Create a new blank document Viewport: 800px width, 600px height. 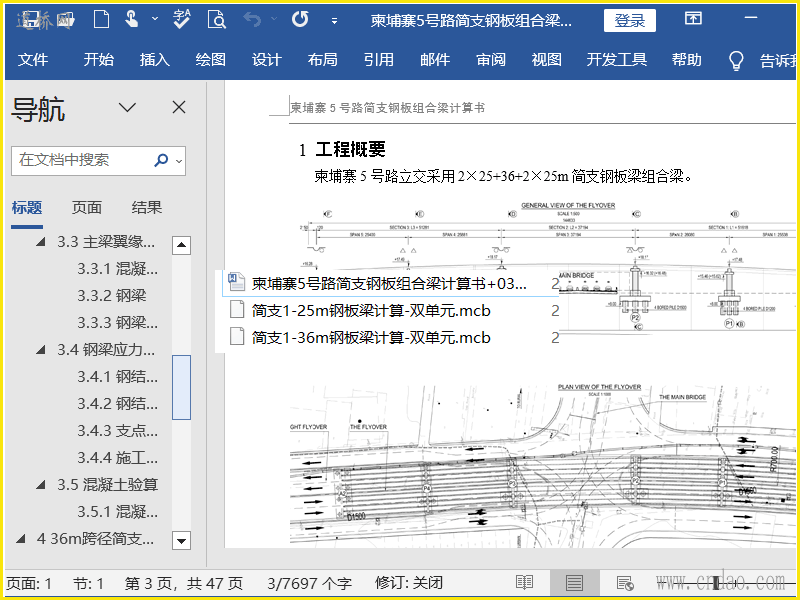tap(101, 20)
